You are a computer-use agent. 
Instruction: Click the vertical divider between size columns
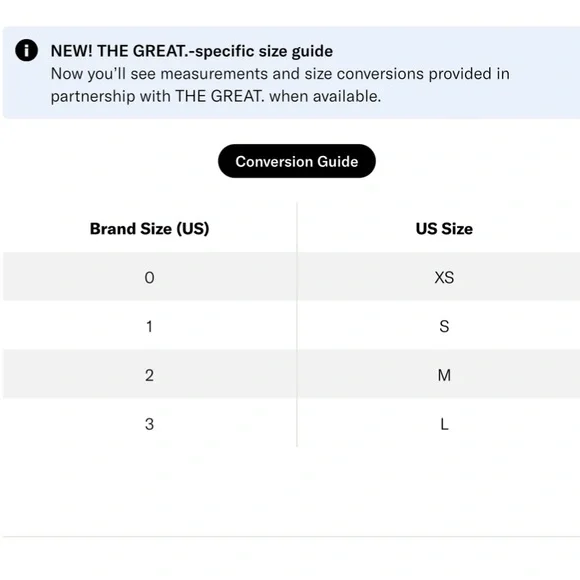[297, 325]
